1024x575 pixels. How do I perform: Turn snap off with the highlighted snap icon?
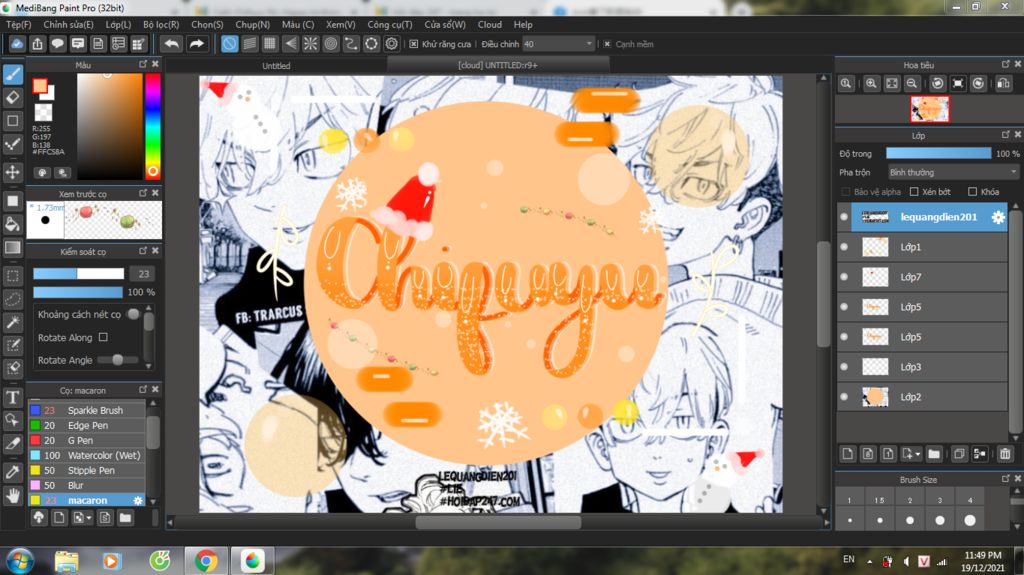pos(229,44)
